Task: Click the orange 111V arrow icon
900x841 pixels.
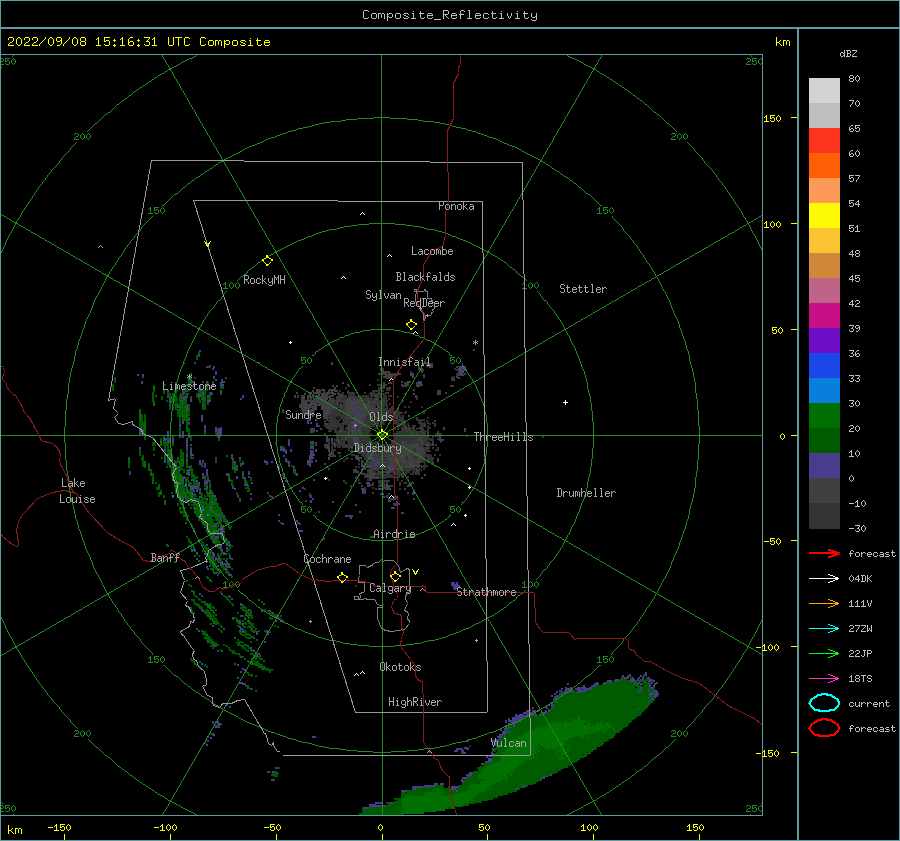Action: pos(824,603)
